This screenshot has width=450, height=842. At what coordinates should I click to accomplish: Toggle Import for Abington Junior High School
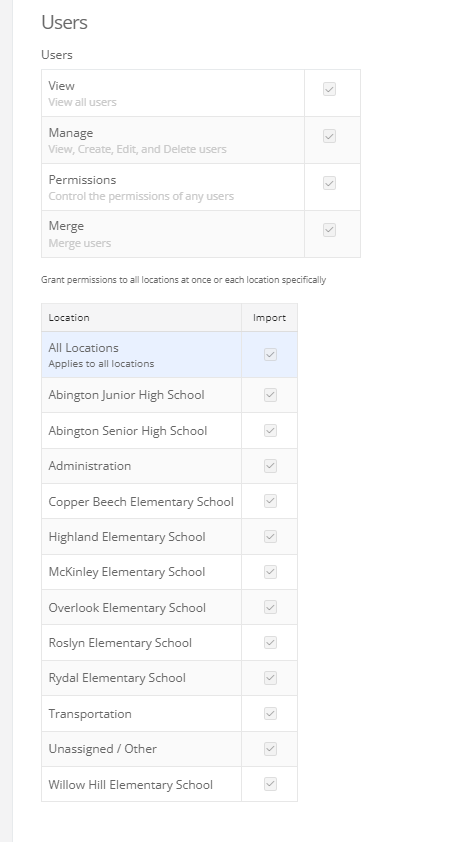pos(270,395)
